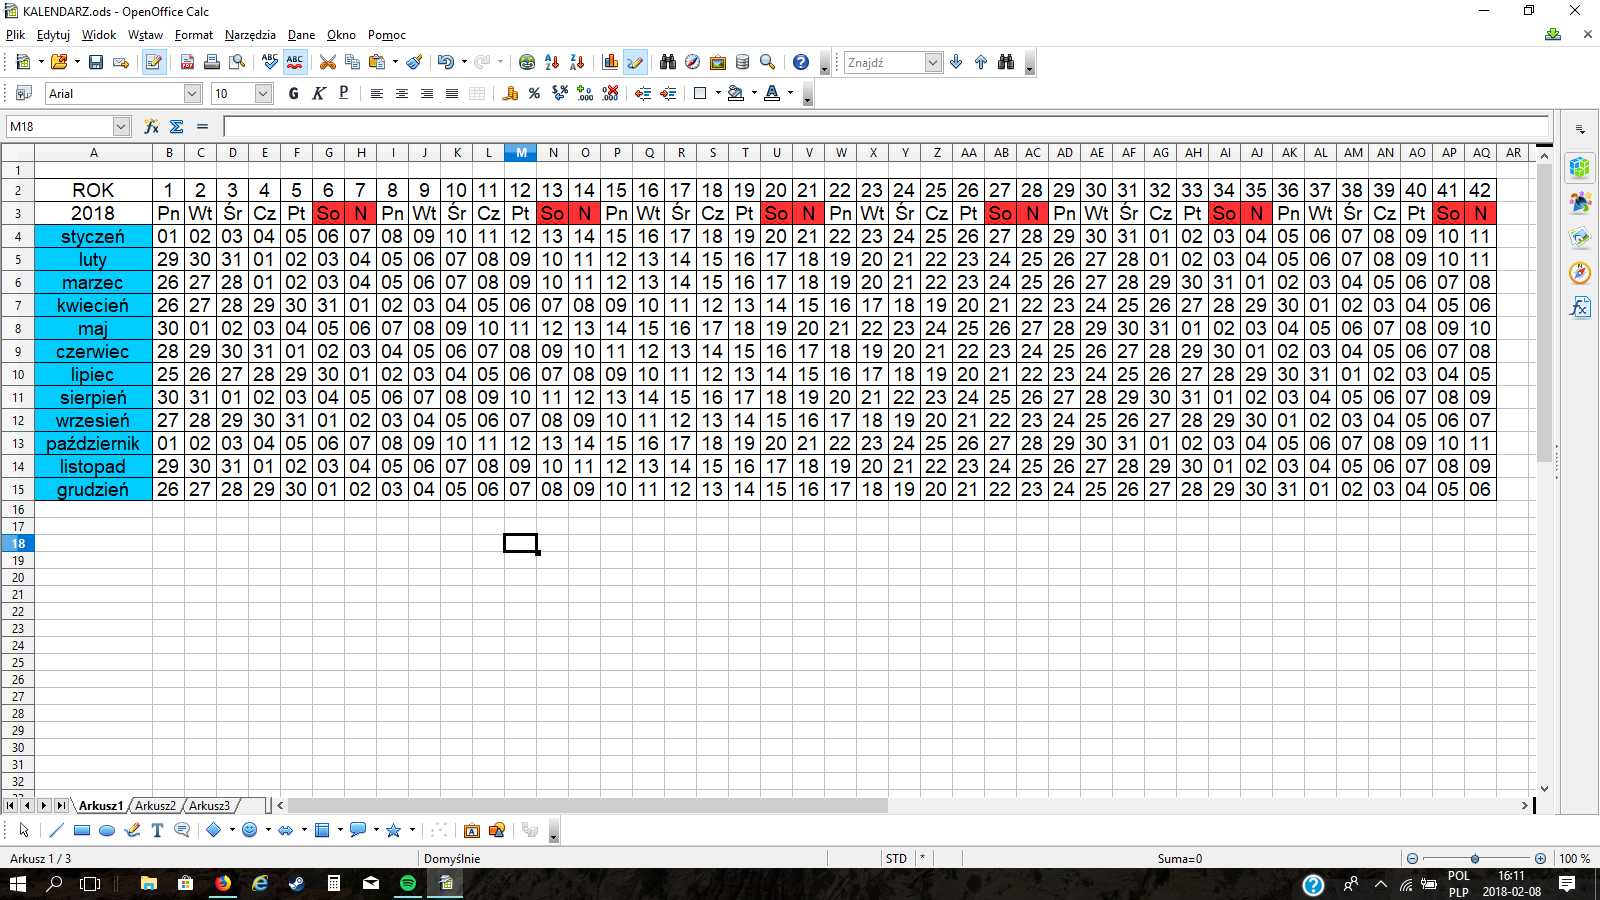The width and height of the screenshot is (1600, 900).
Task: Open the background color picker
Action: (736, 93)
